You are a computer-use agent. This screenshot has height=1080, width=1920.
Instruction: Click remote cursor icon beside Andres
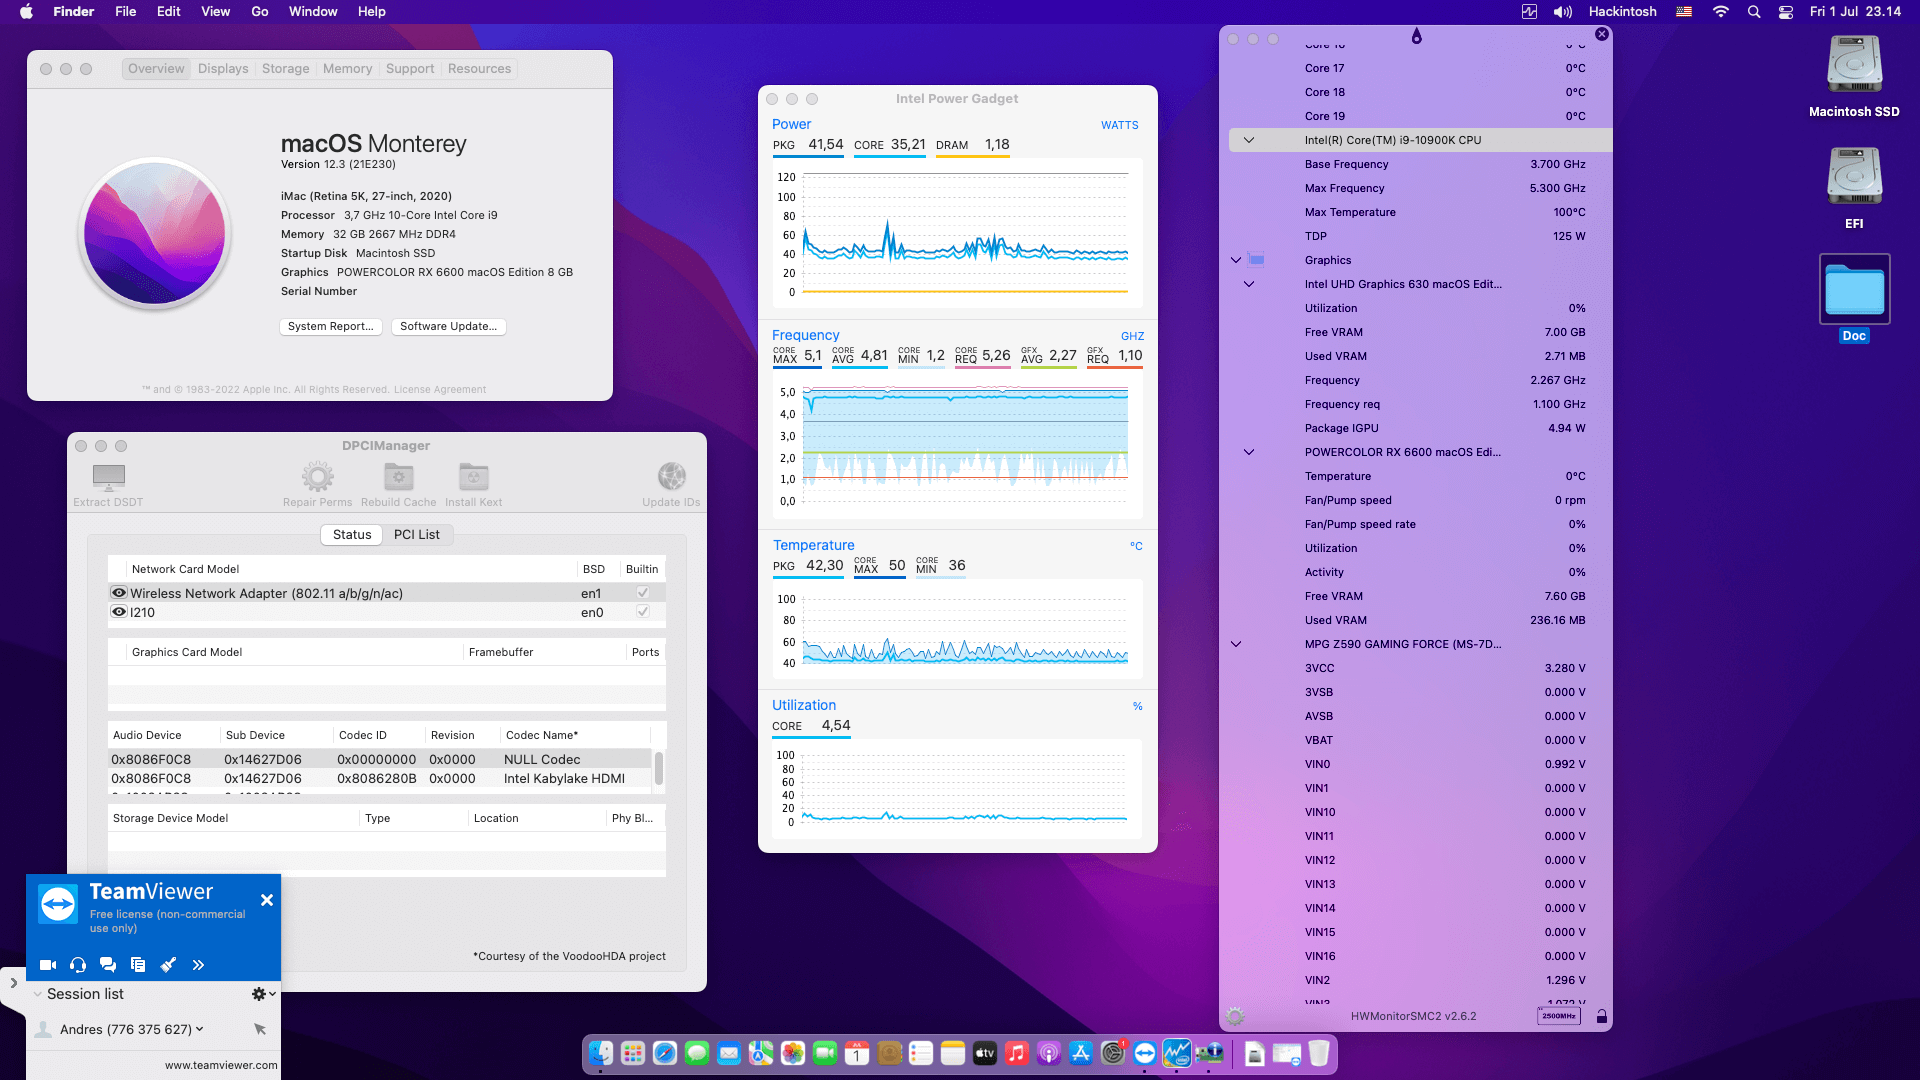pos(260,1029)
